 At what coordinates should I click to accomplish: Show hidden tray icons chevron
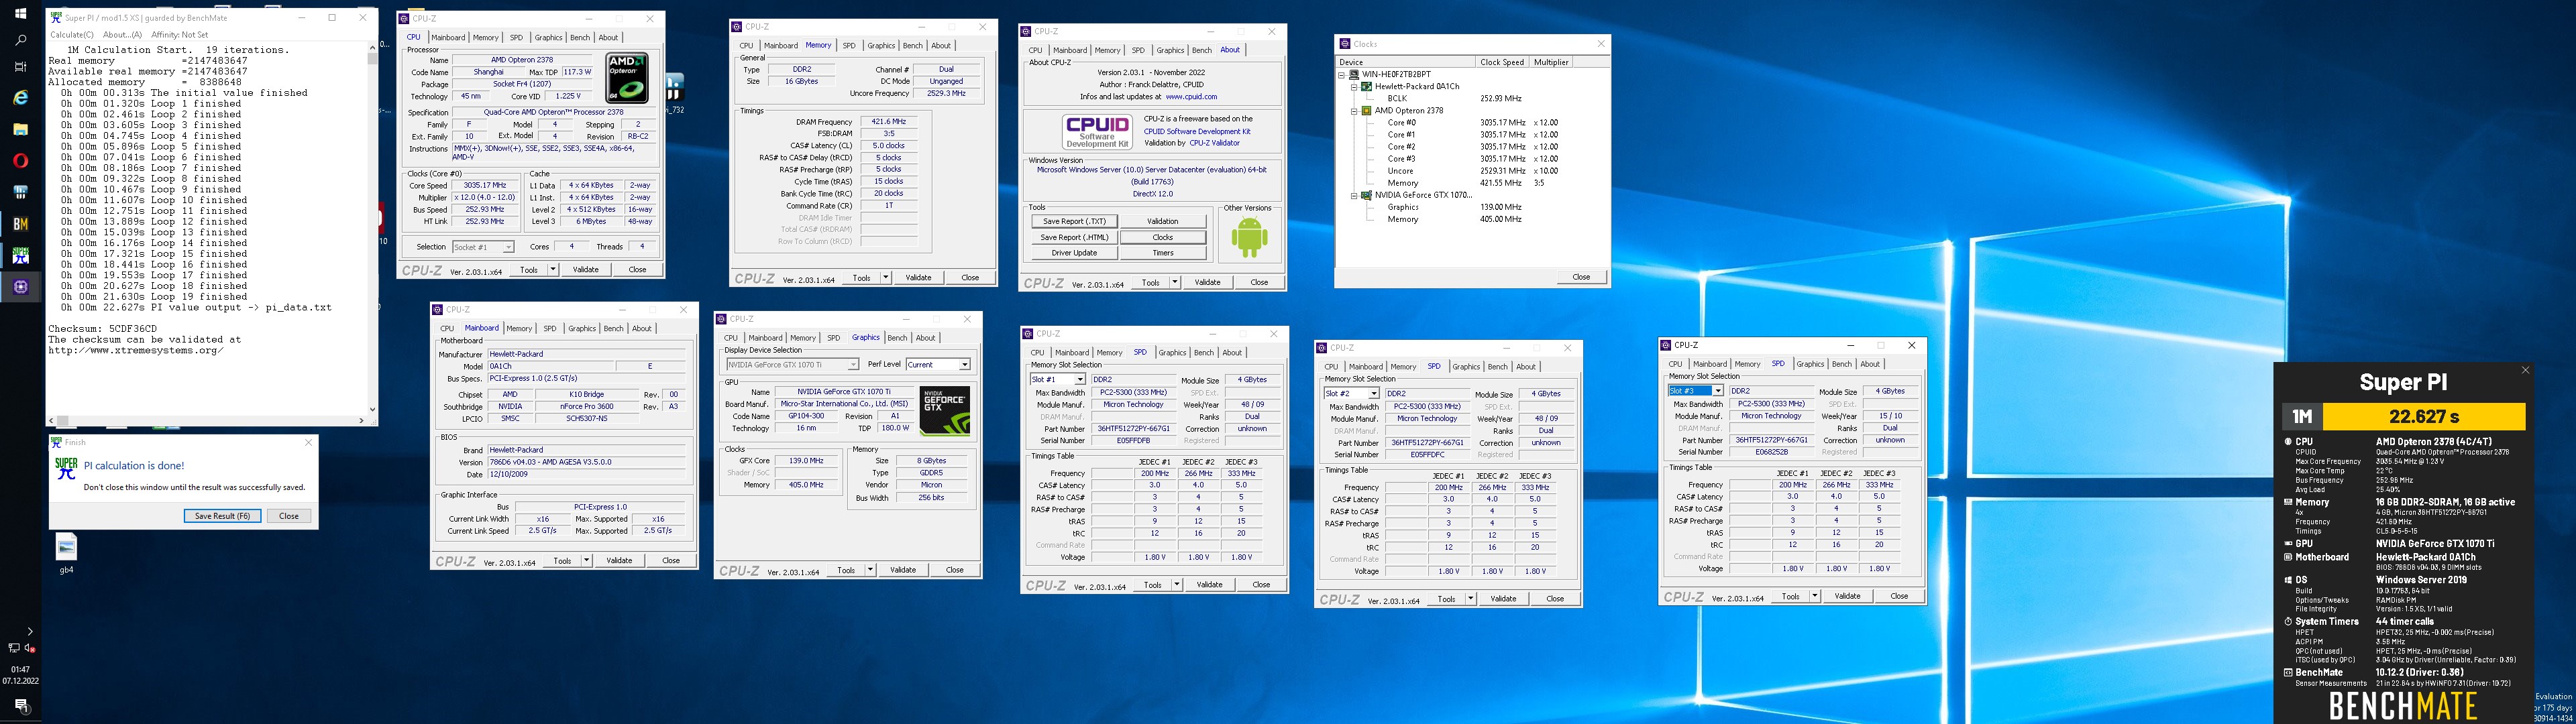(30, 631)
